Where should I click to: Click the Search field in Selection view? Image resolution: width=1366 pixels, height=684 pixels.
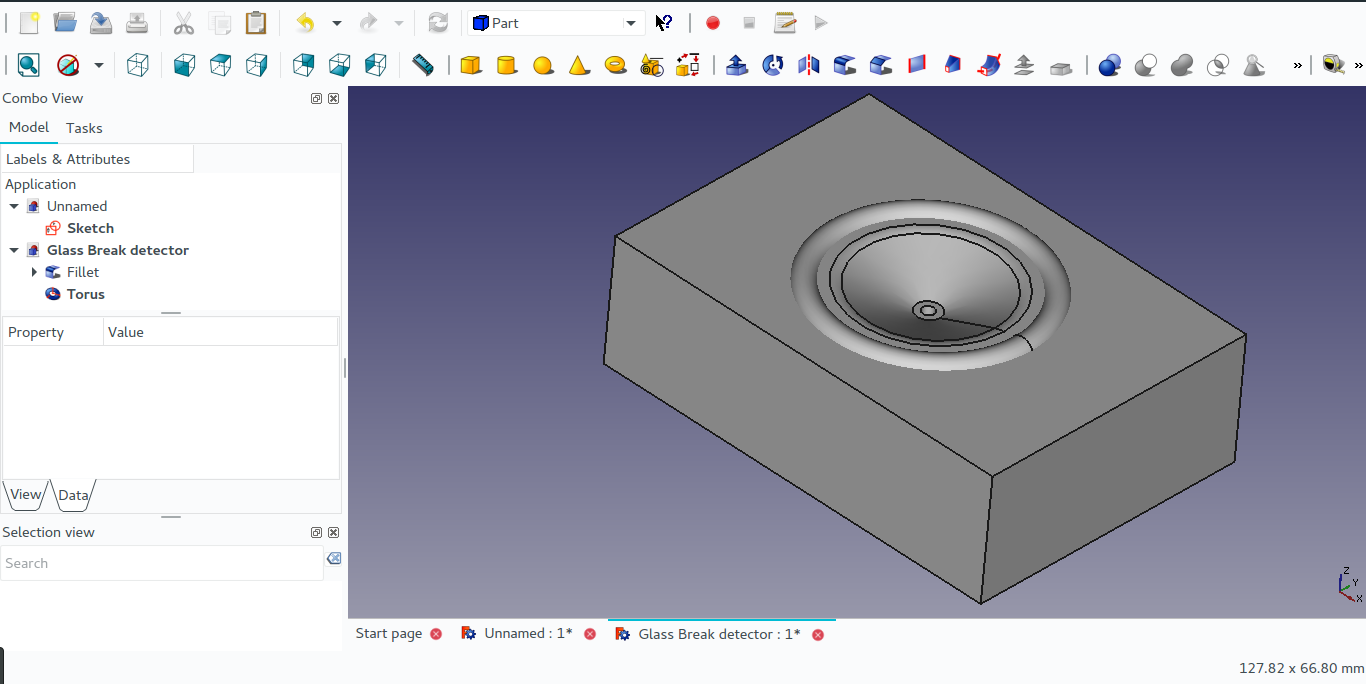(x=160, y=563)
